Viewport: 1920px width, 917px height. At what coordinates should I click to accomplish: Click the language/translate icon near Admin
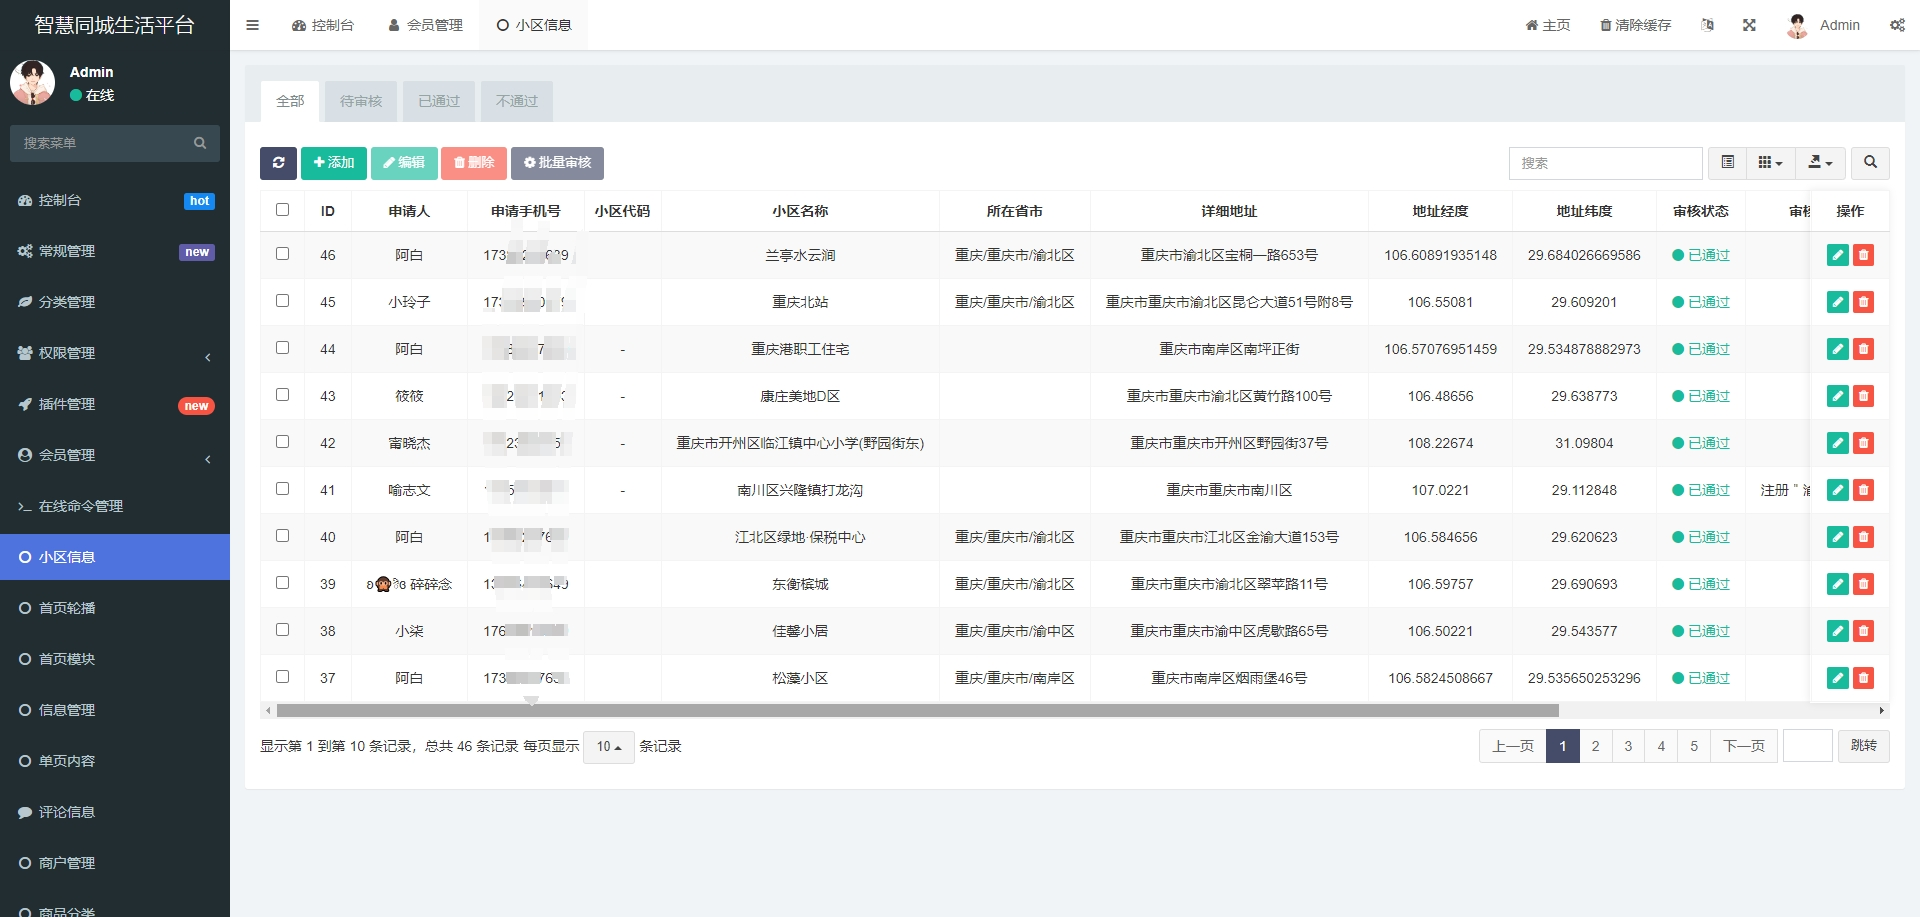[x=1707, y=24]
